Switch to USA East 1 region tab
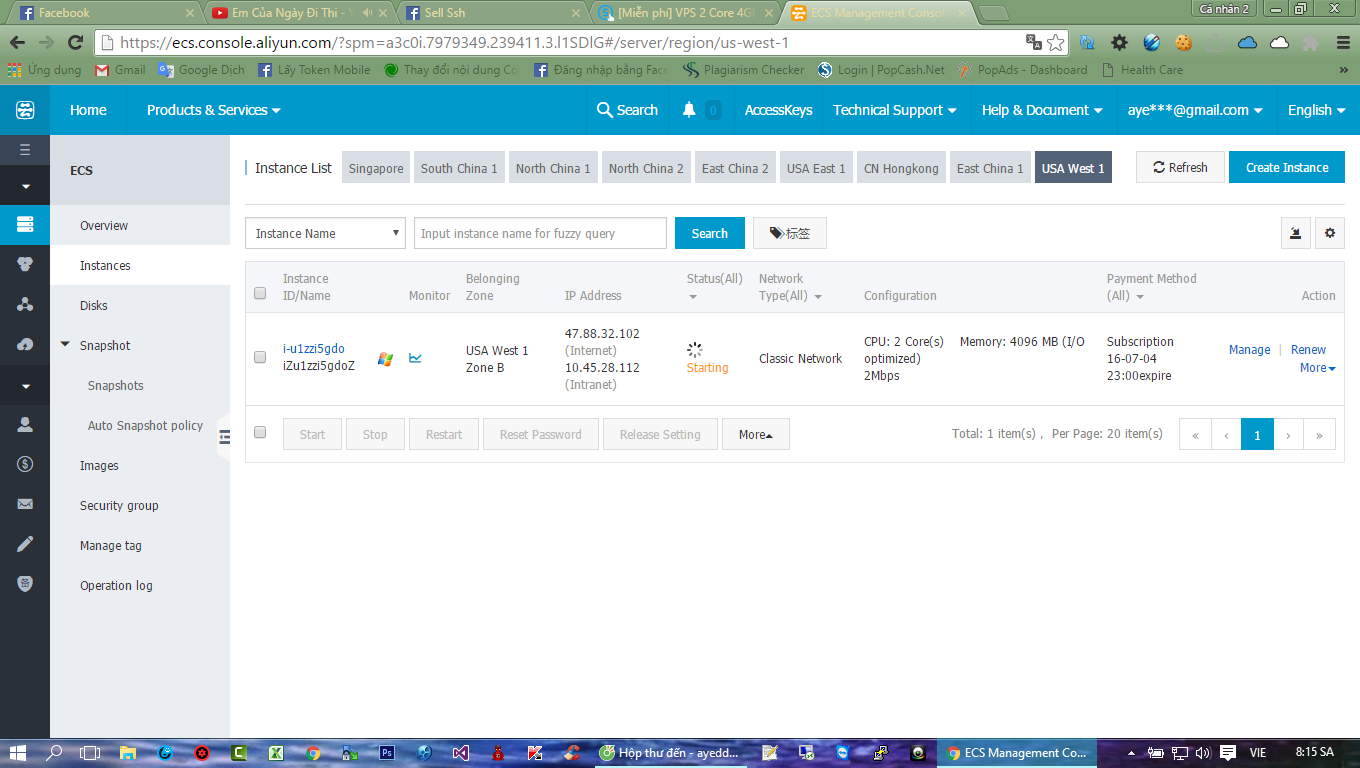The image size is (1360, 768). (x=816, y=168)
